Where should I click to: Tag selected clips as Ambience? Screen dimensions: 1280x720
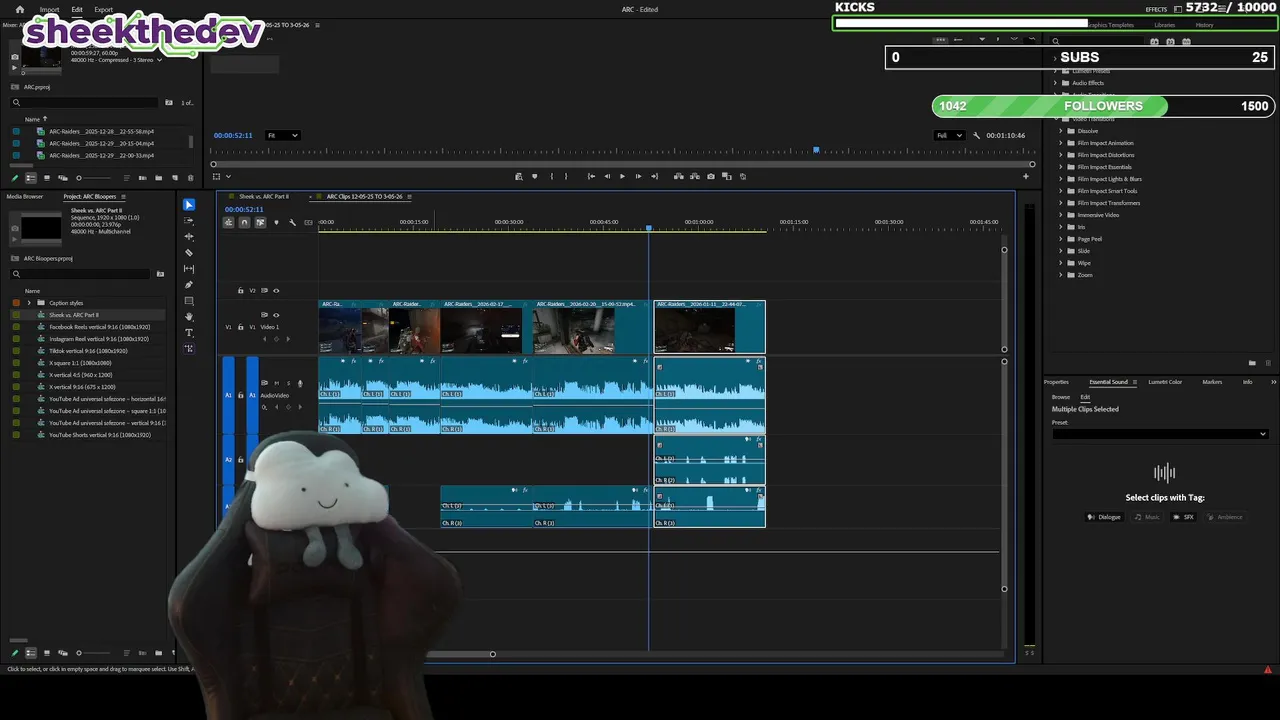1225,517
